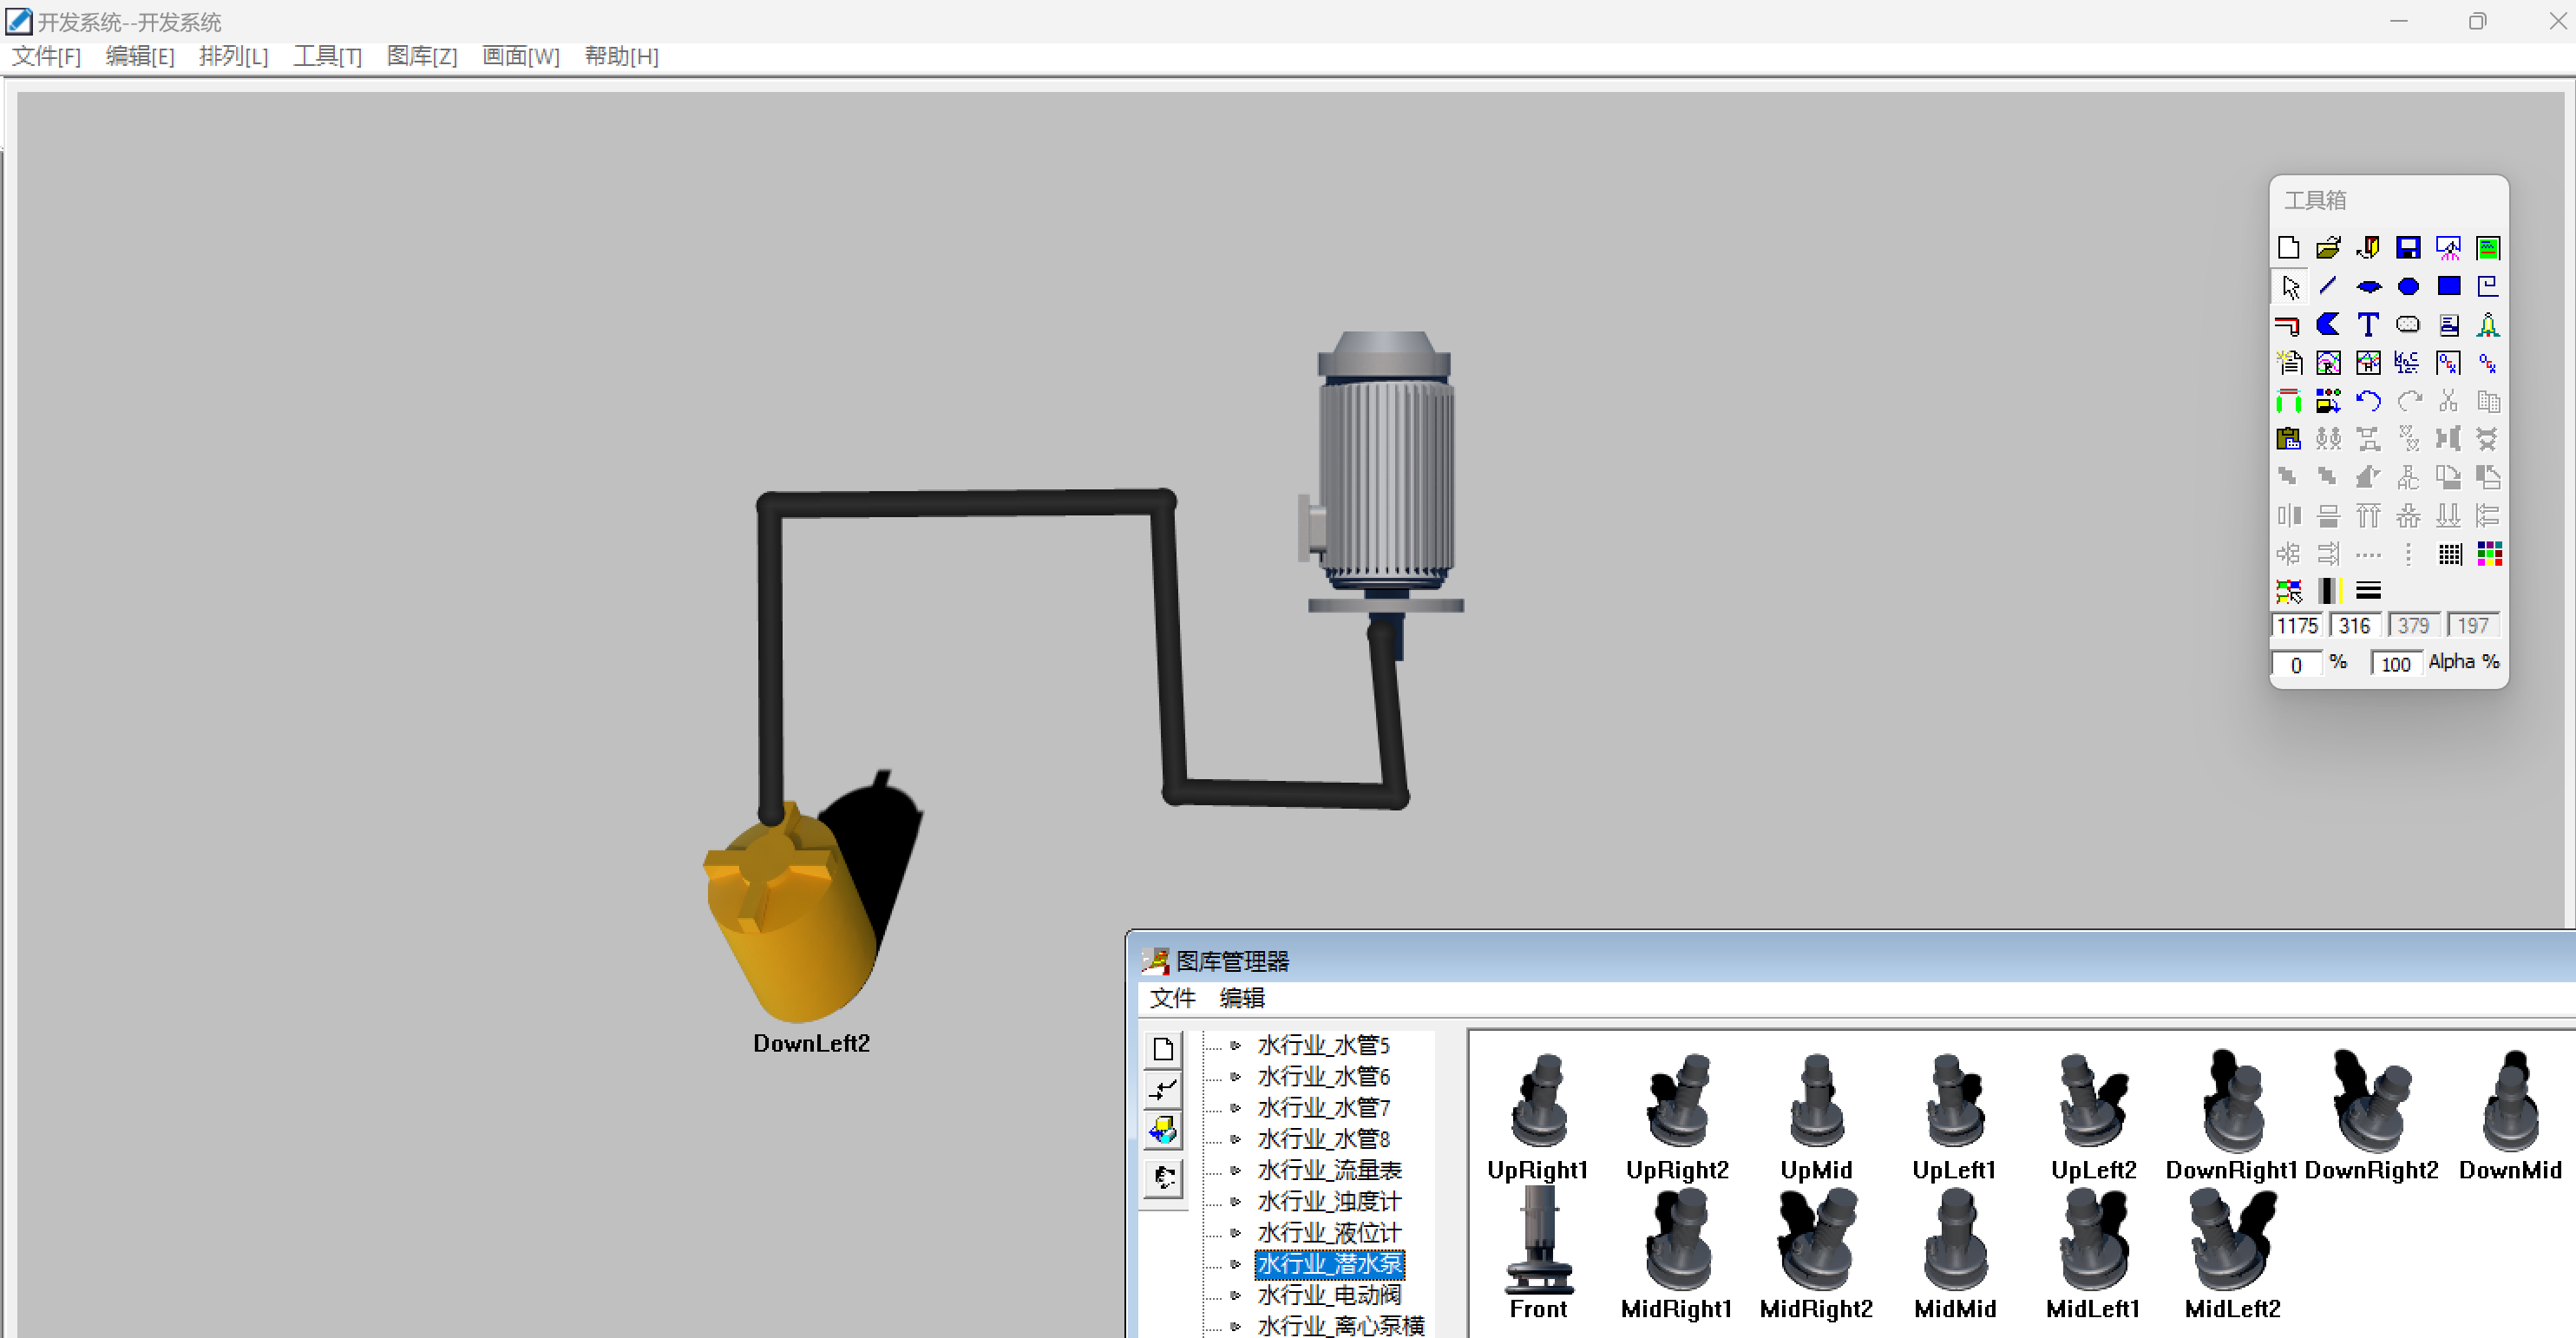Select the UpMid pump thumbnail
The image size is (2576, 1338).
pyautogui.click(x=1816, y=1101)
